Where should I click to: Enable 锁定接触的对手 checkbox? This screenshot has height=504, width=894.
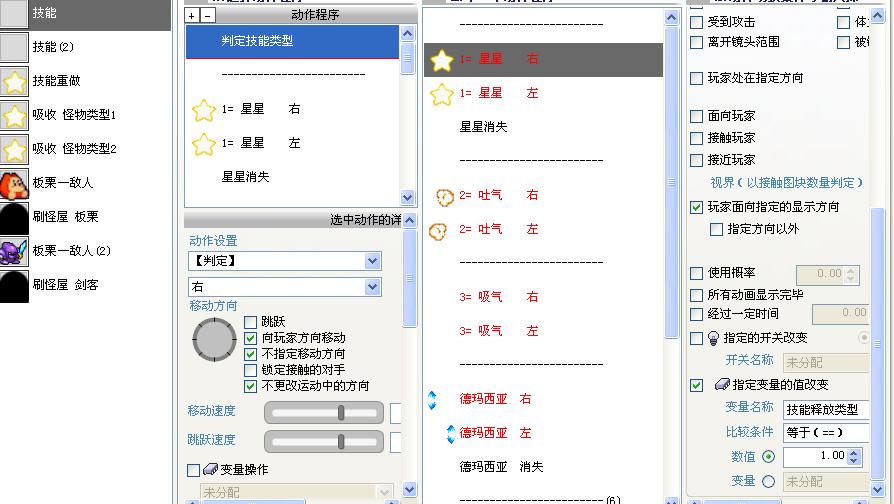point(250,370)
